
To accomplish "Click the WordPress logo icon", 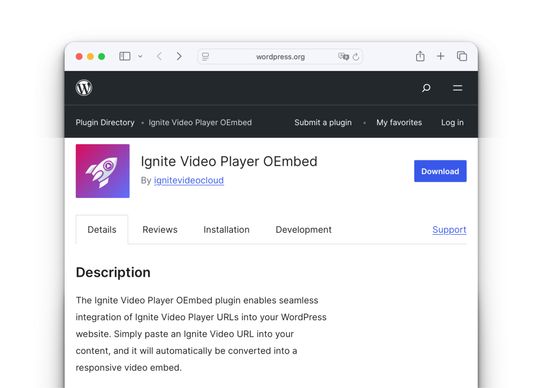I will (x=84, y=88).
